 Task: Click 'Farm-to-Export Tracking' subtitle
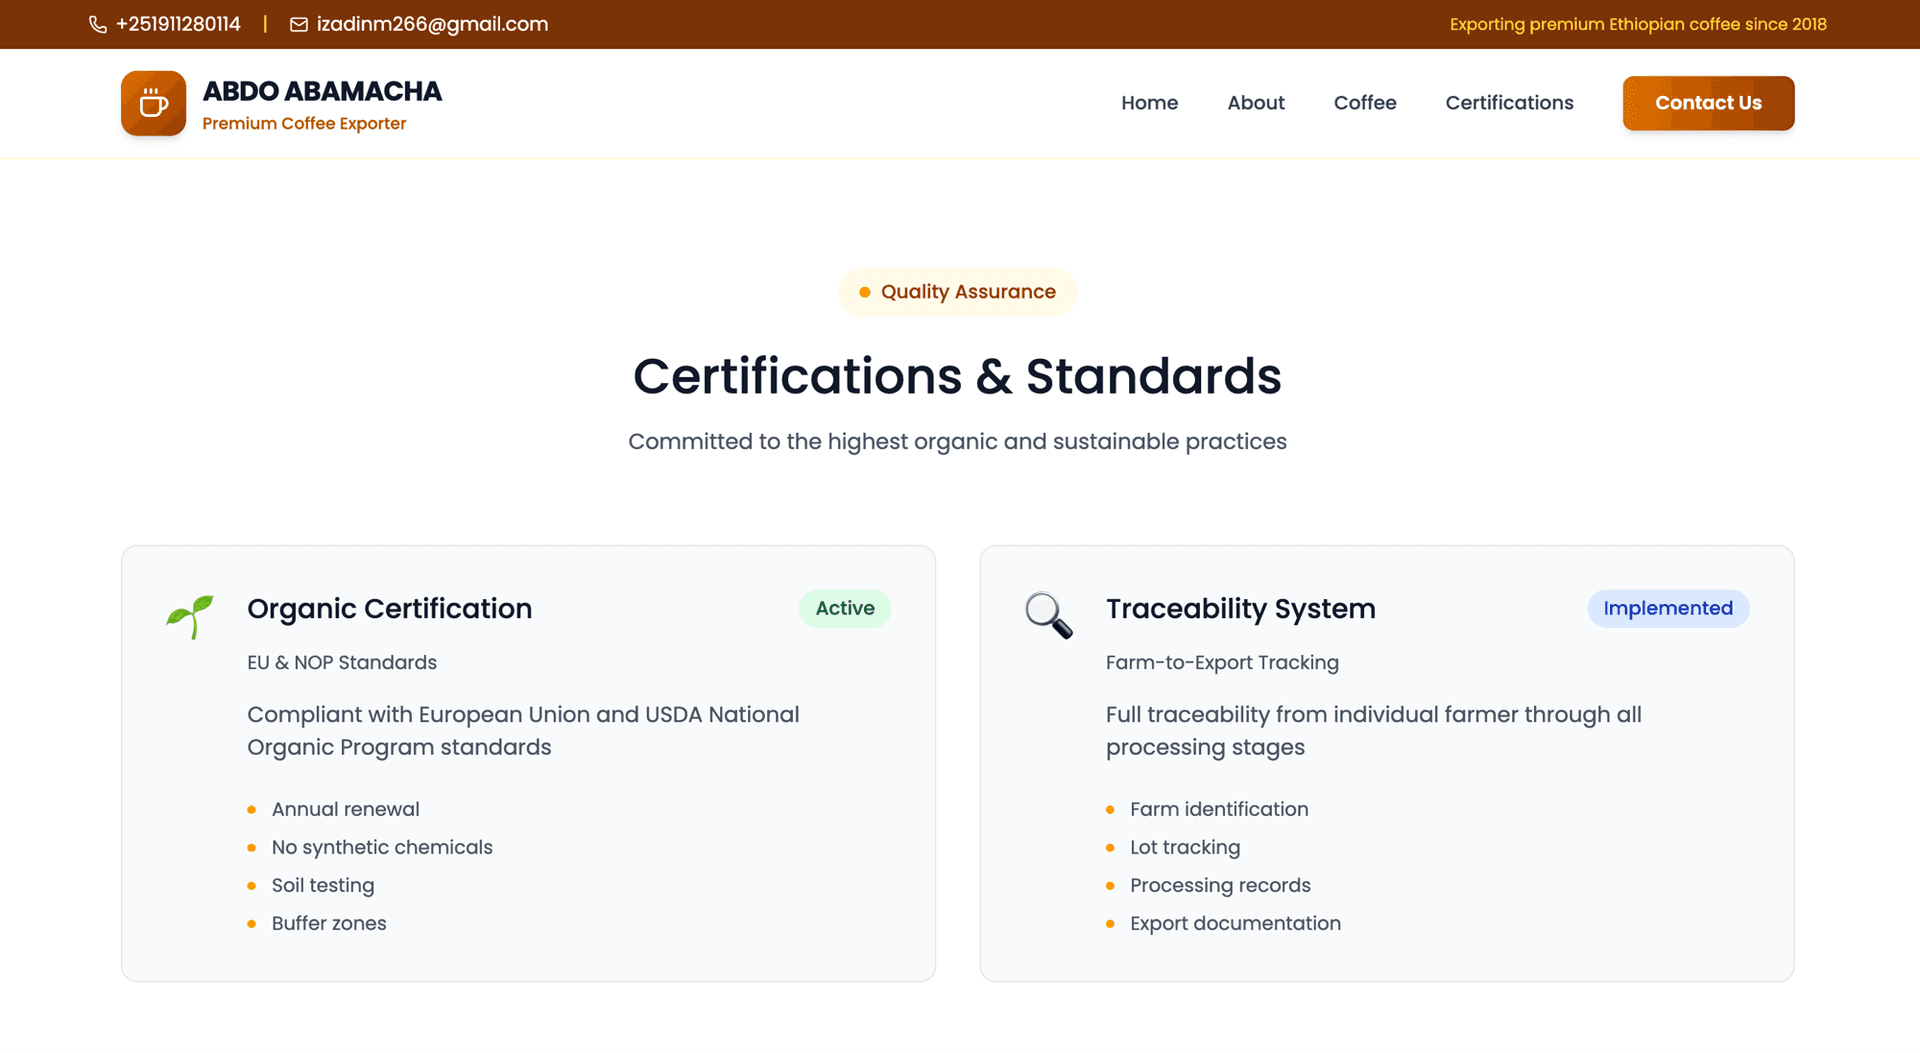(x=1222, y=663)
